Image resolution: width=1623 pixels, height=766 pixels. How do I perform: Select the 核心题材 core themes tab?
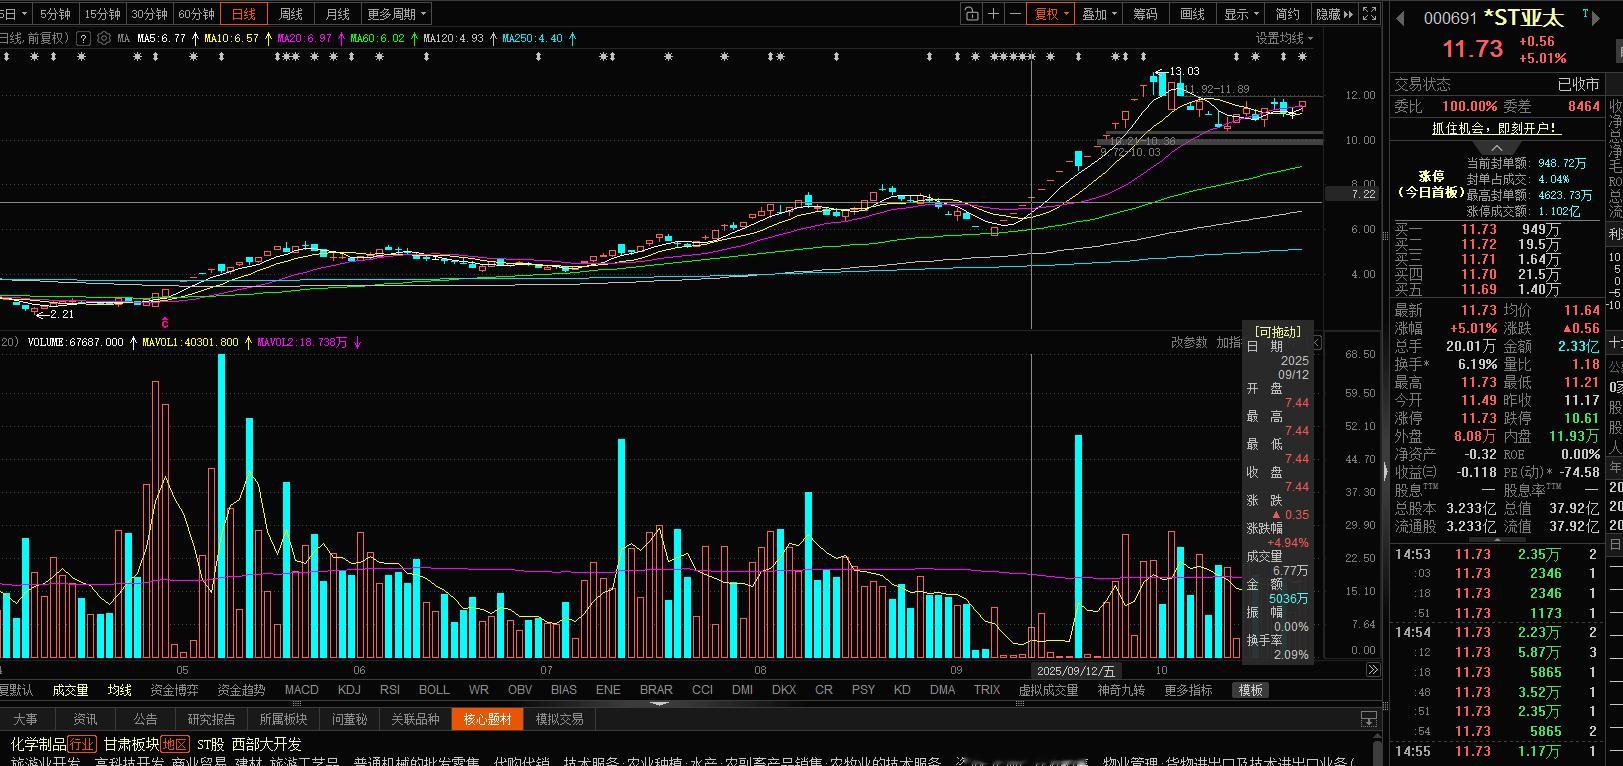pos(487,719)
